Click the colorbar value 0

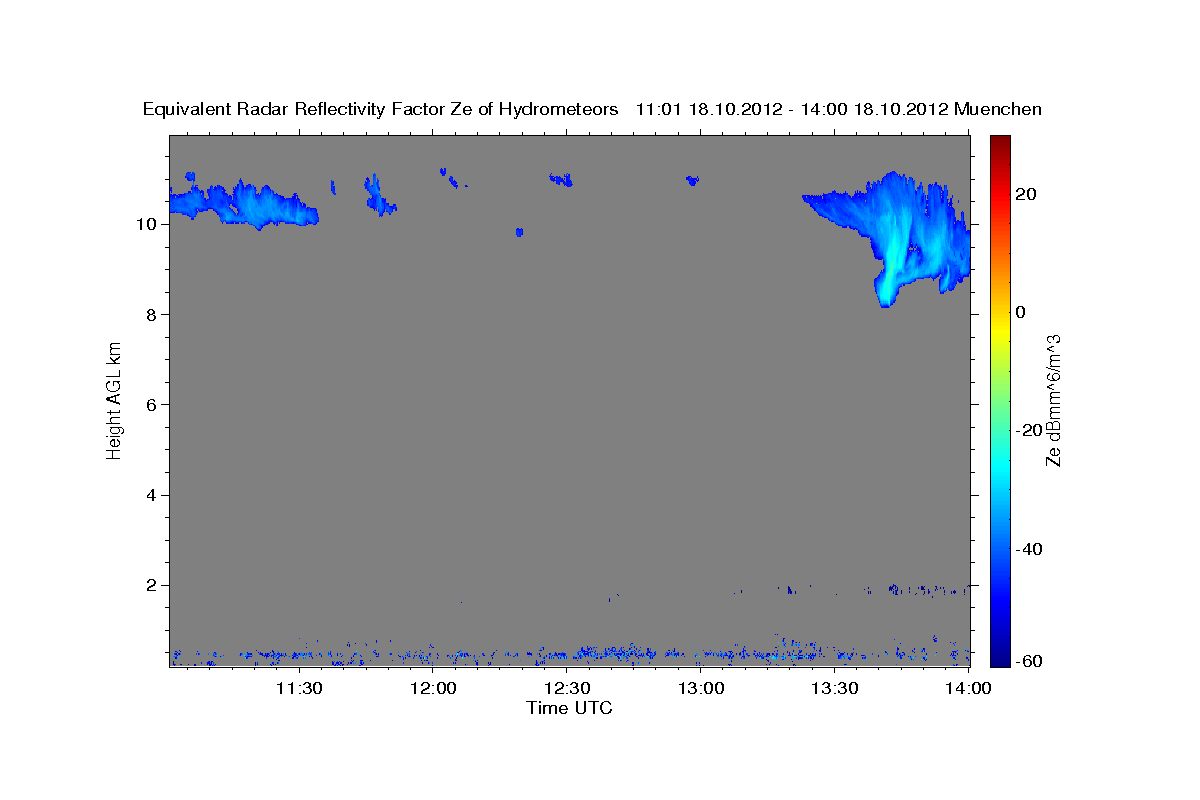tap(1020, 312)
